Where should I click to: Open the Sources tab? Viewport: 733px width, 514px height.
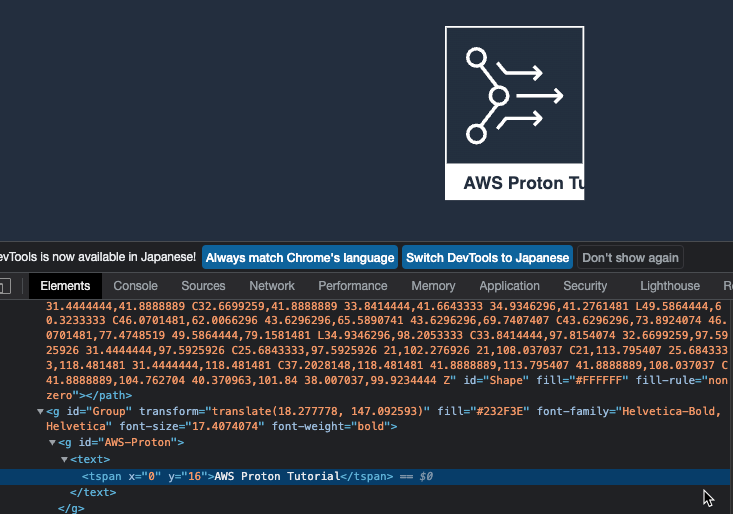click(203, 286)
